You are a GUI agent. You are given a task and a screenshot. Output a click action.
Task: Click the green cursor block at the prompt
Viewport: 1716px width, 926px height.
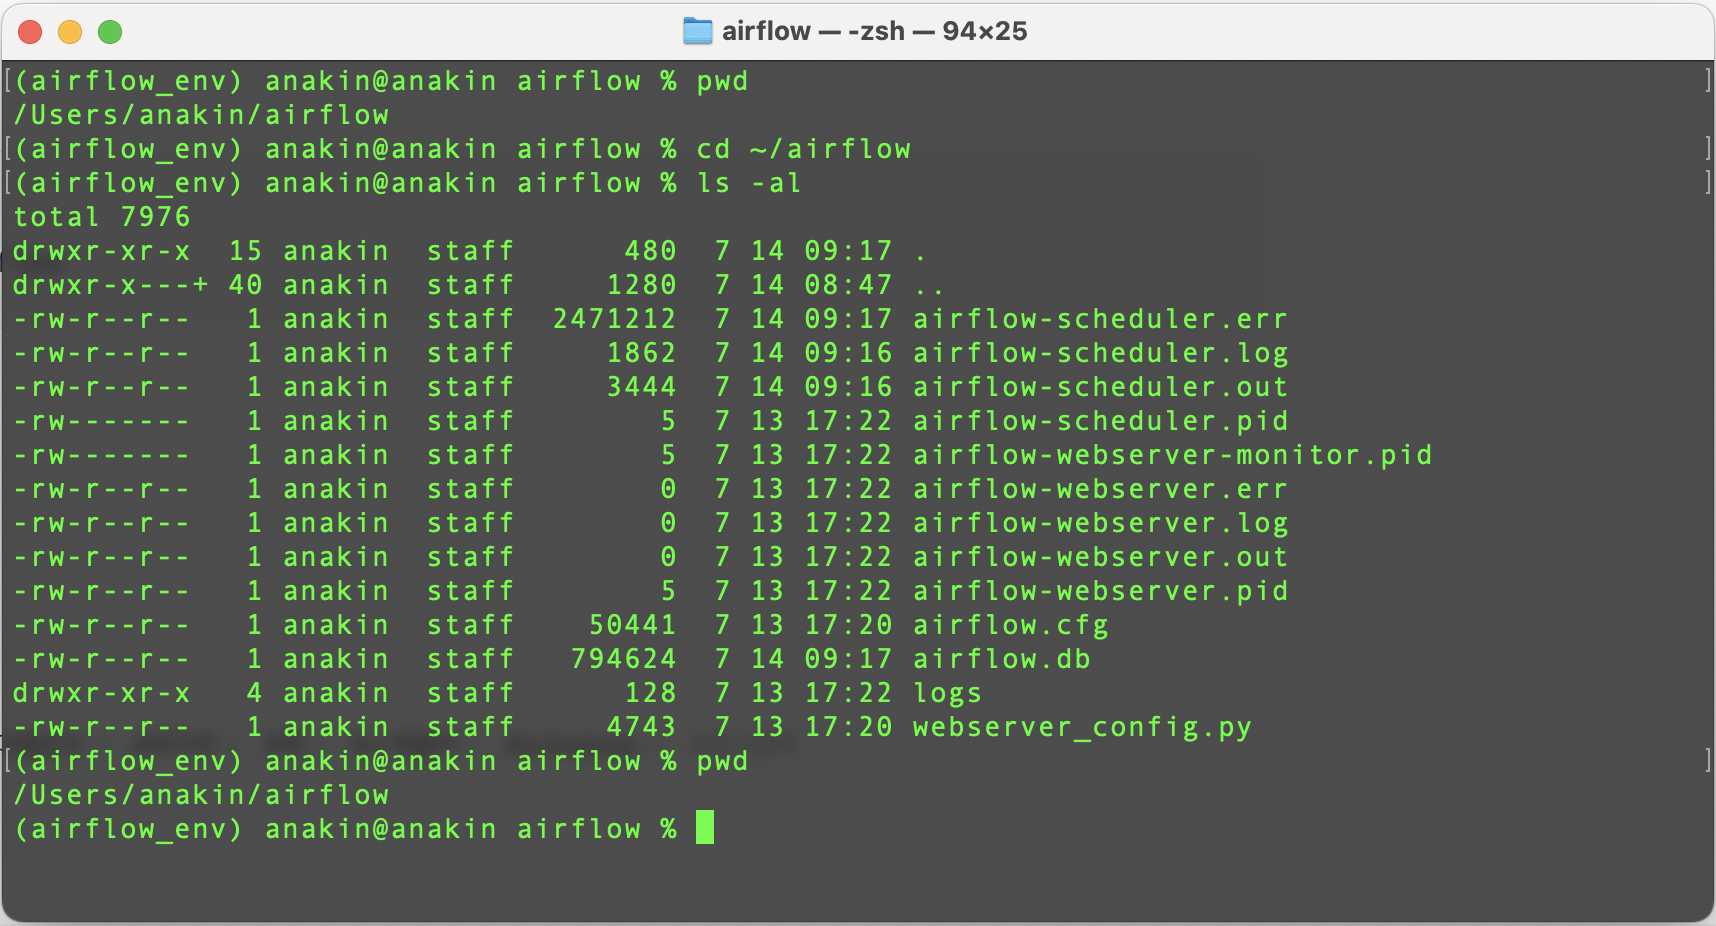(705, 827)
